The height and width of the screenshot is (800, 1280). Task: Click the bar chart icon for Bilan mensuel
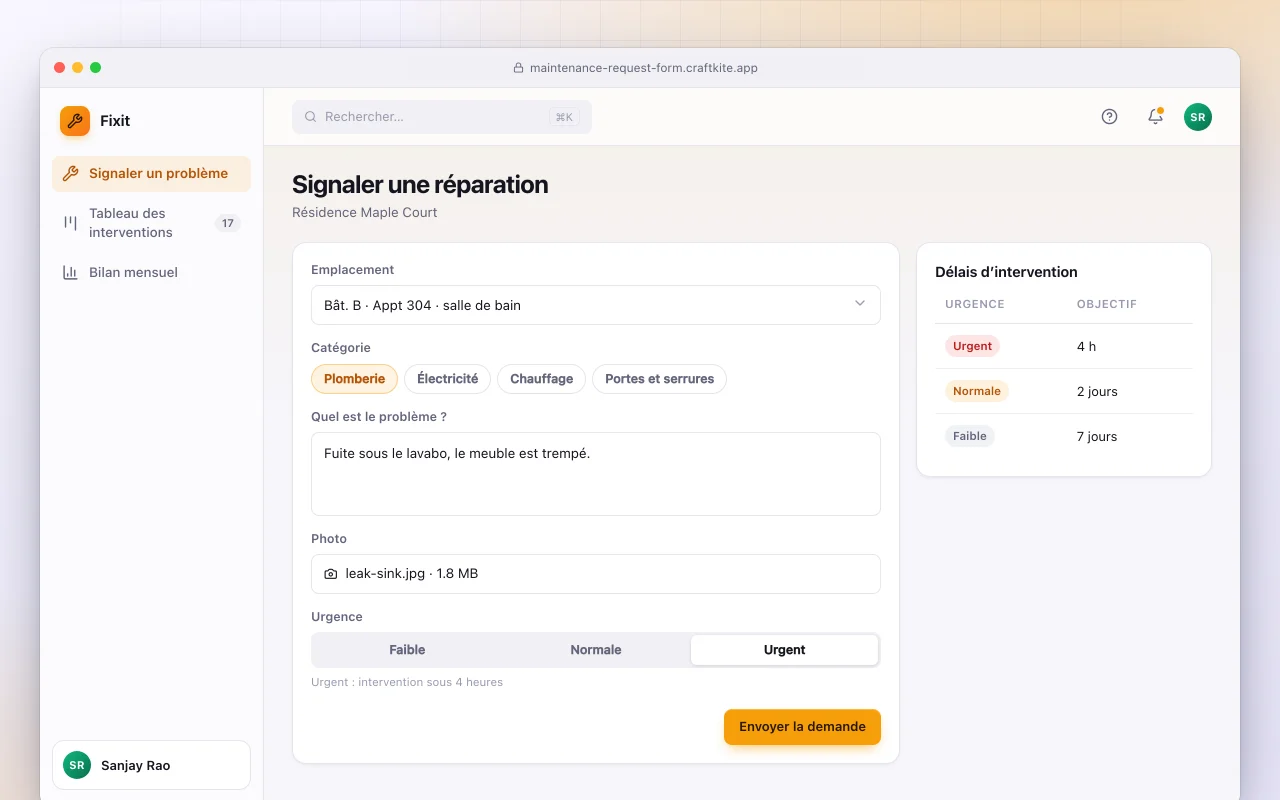[70, 272]
